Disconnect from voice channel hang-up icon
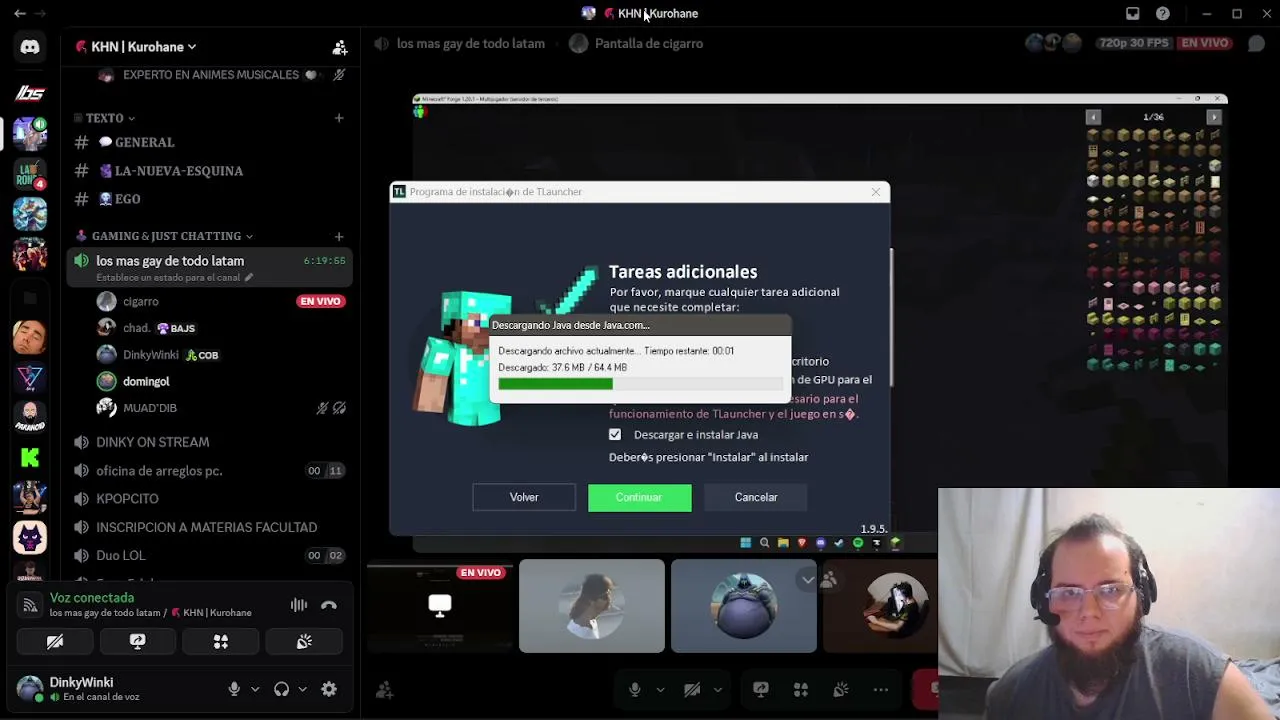1280x720 pixels. coord(329,605)
